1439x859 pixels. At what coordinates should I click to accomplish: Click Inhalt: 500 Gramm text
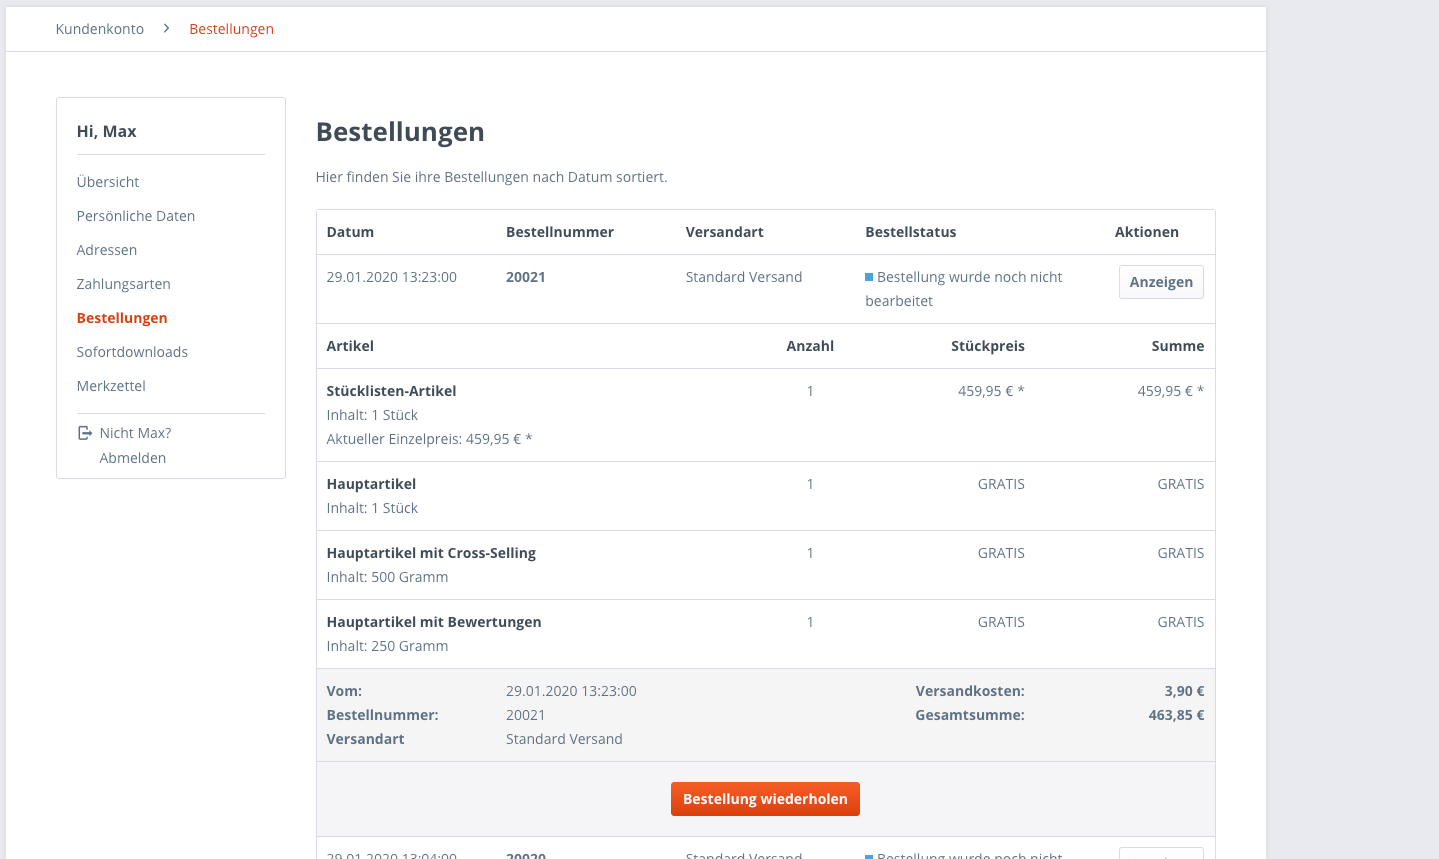click(x=387, y=577)
